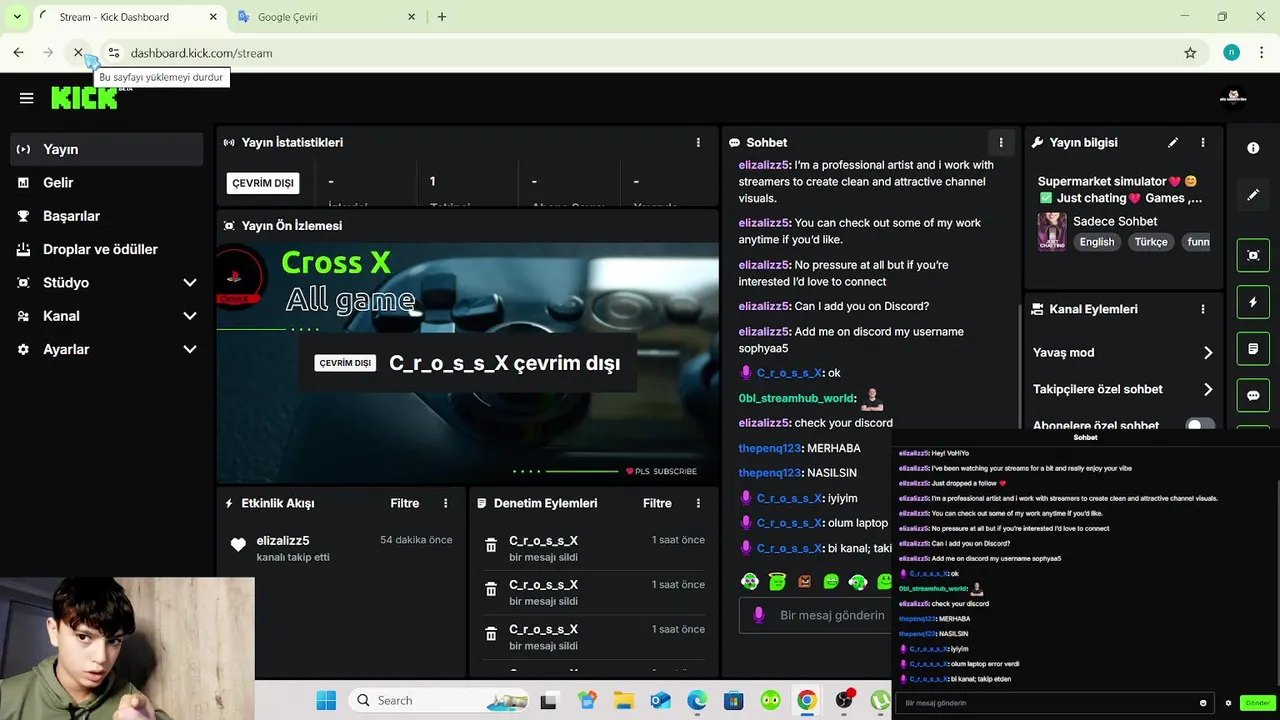Click thepenq123 username on MERHABA message

769,448
